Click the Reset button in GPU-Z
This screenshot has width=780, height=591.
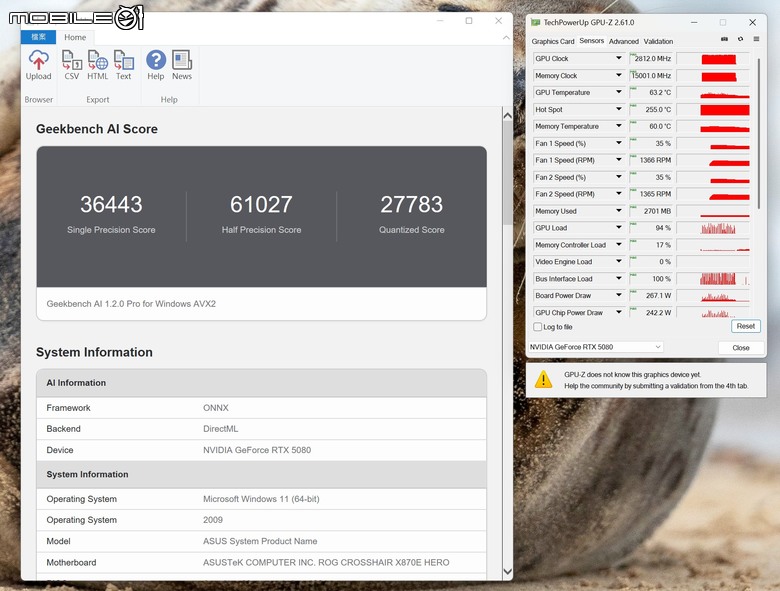pyautogui.click(x=745, y=326)
